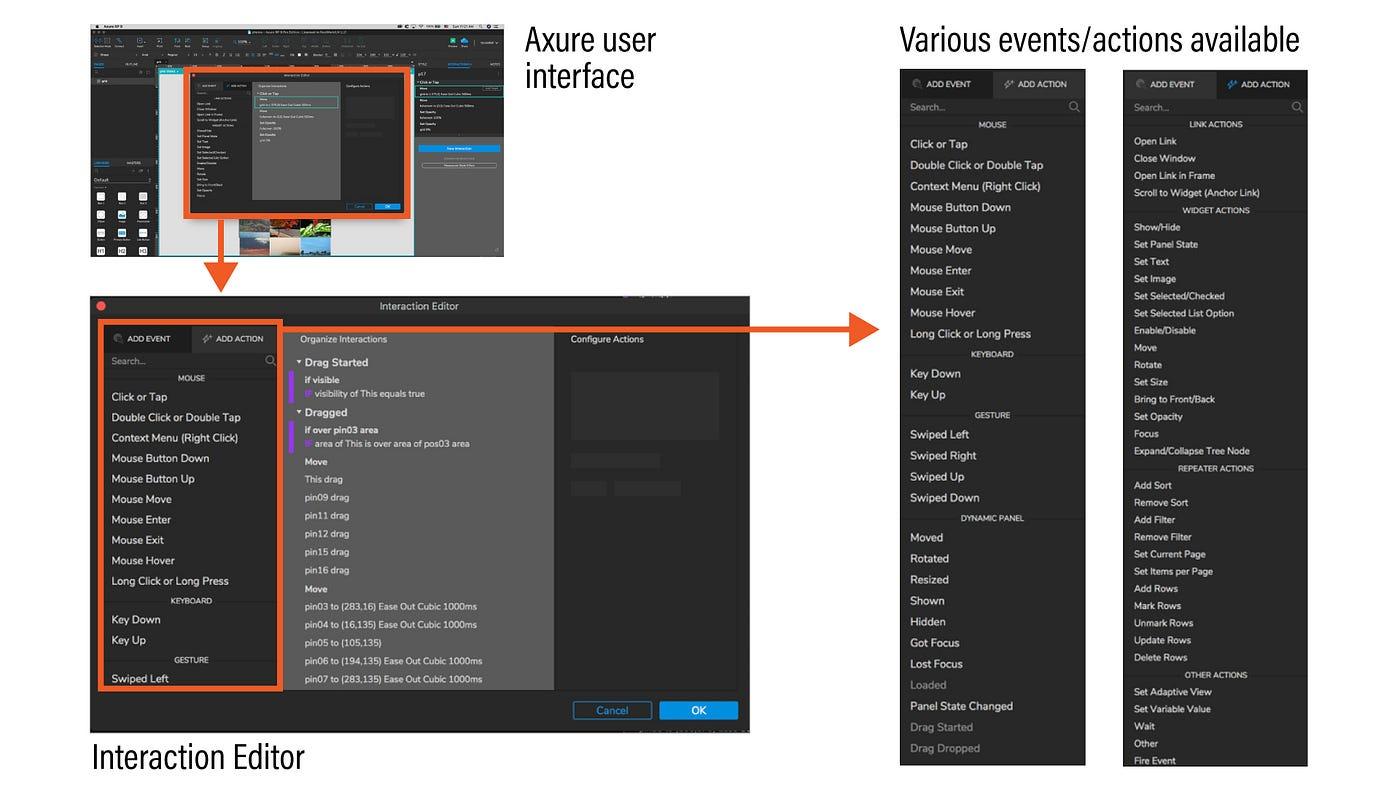Image resolution: width=1400 pixels, height=788 pixels.
Task: Click New Interaction button in Axure thumbnail
Action: (x=457, y=148)
